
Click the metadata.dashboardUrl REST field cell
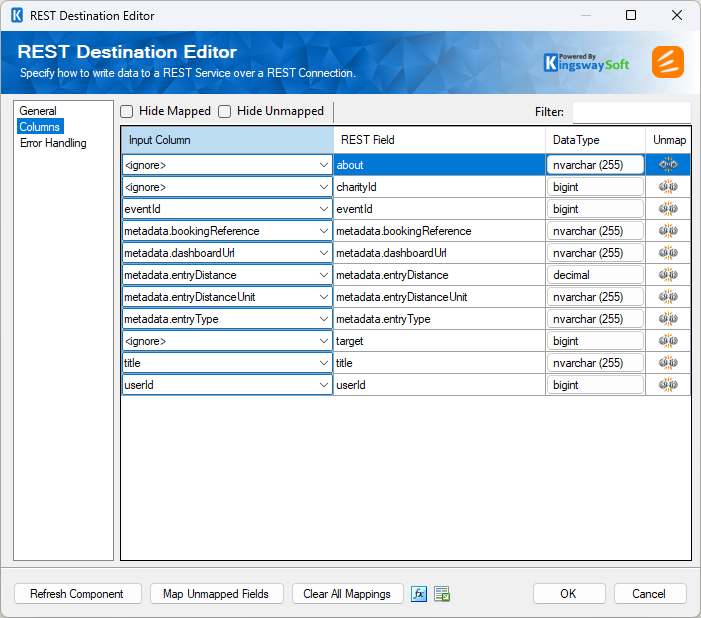coord(439,253)
